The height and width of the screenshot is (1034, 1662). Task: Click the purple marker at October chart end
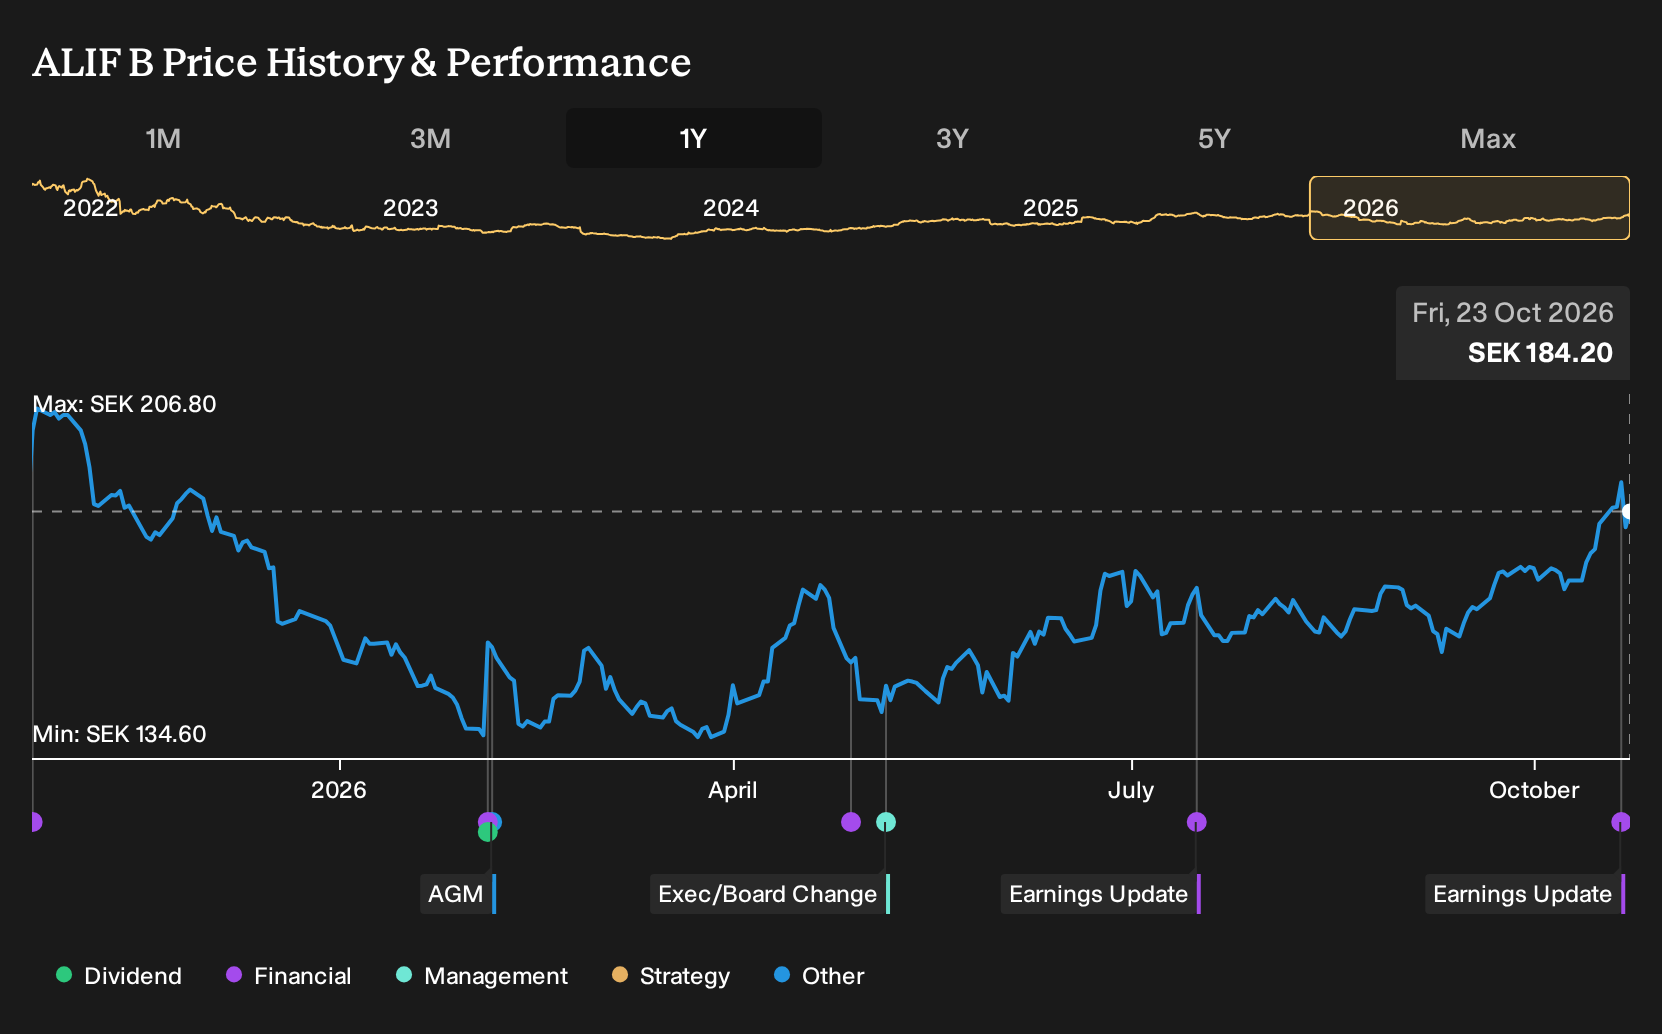pos(1620,822)
